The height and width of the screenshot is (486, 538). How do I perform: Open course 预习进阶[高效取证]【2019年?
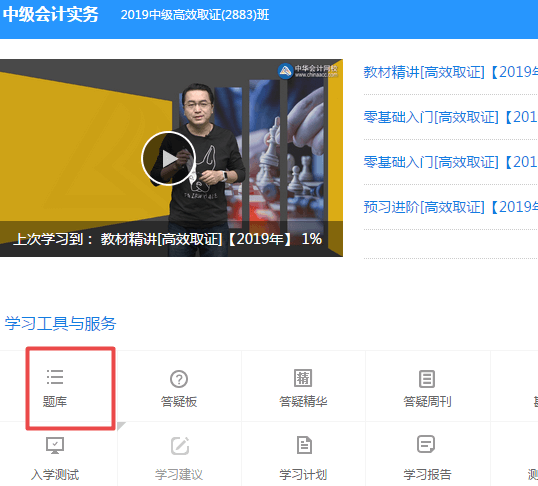click(x=451, y=207)
